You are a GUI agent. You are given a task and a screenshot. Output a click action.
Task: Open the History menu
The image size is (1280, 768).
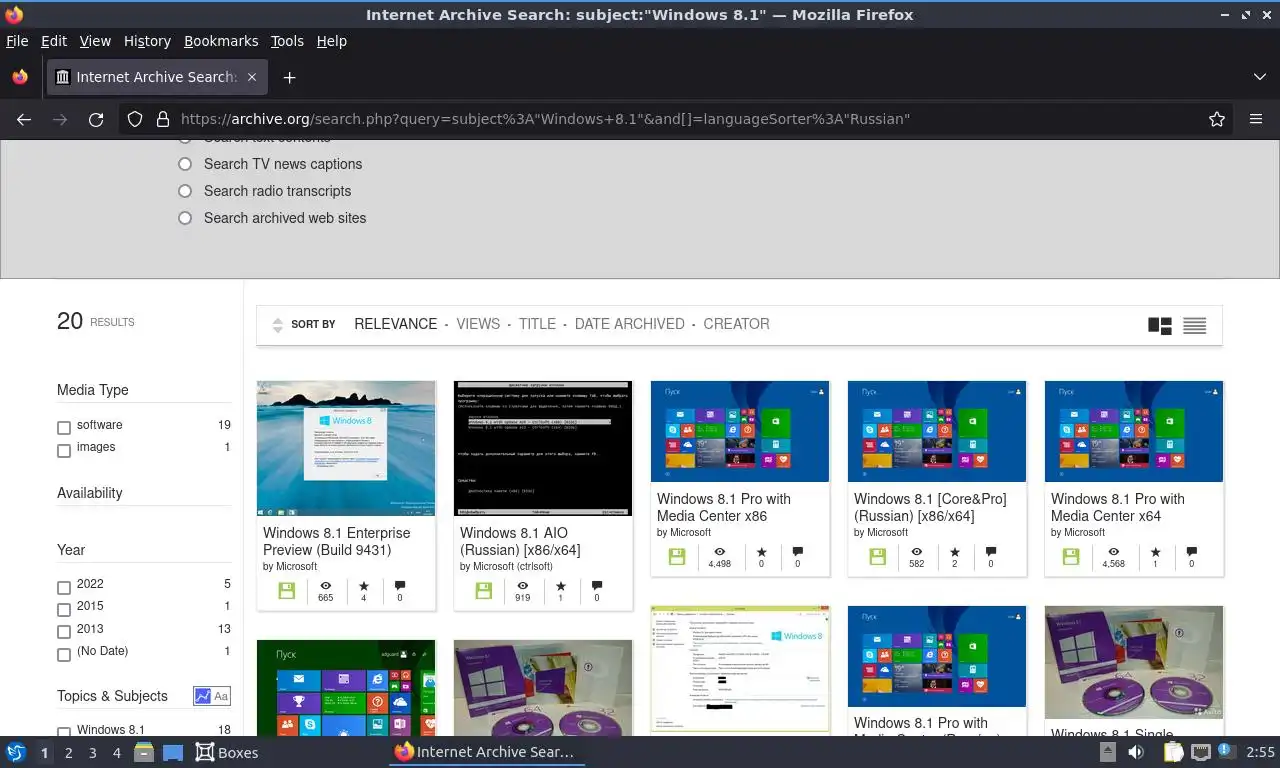(x=147, y=41)
